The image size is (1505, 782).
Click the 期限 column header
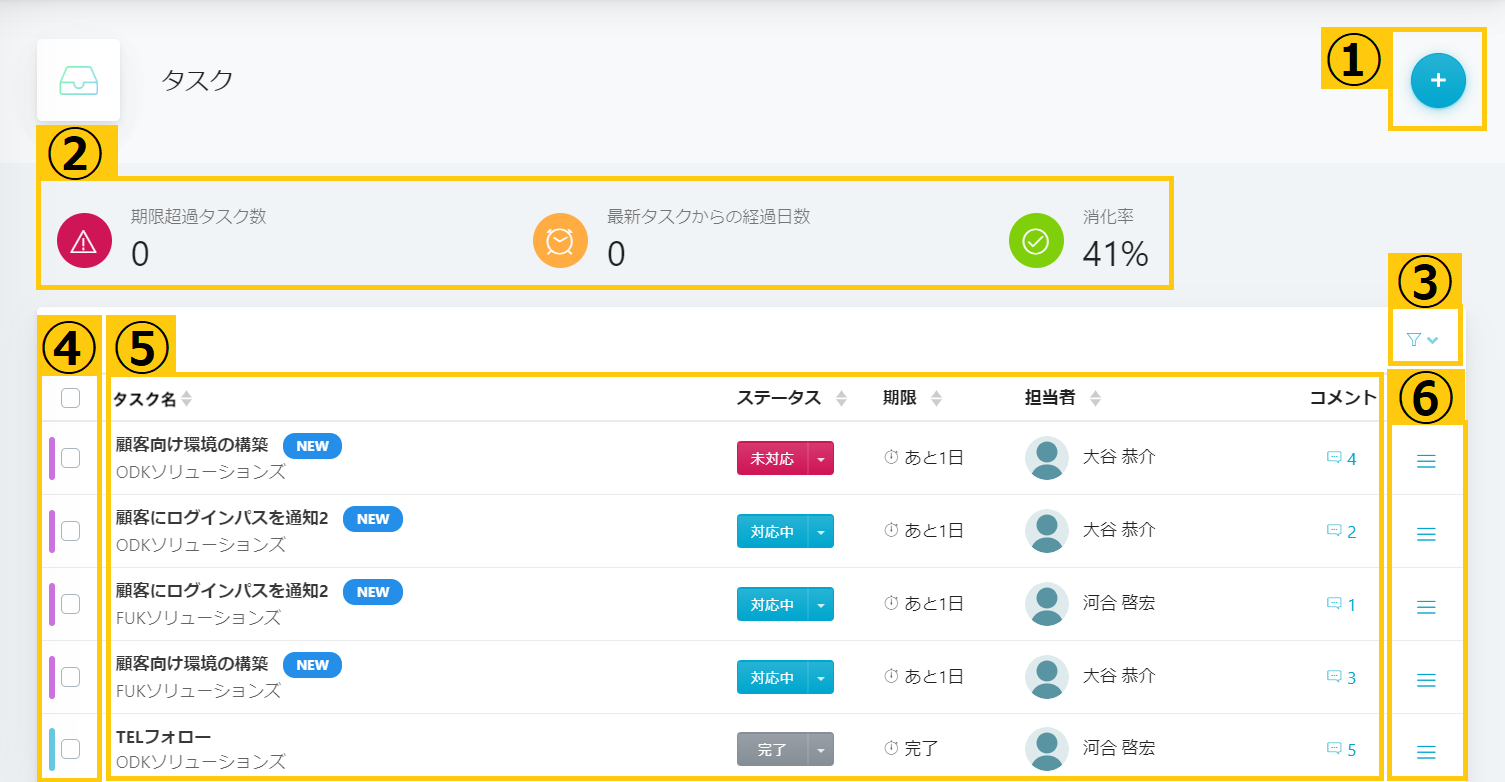[900, 398]
